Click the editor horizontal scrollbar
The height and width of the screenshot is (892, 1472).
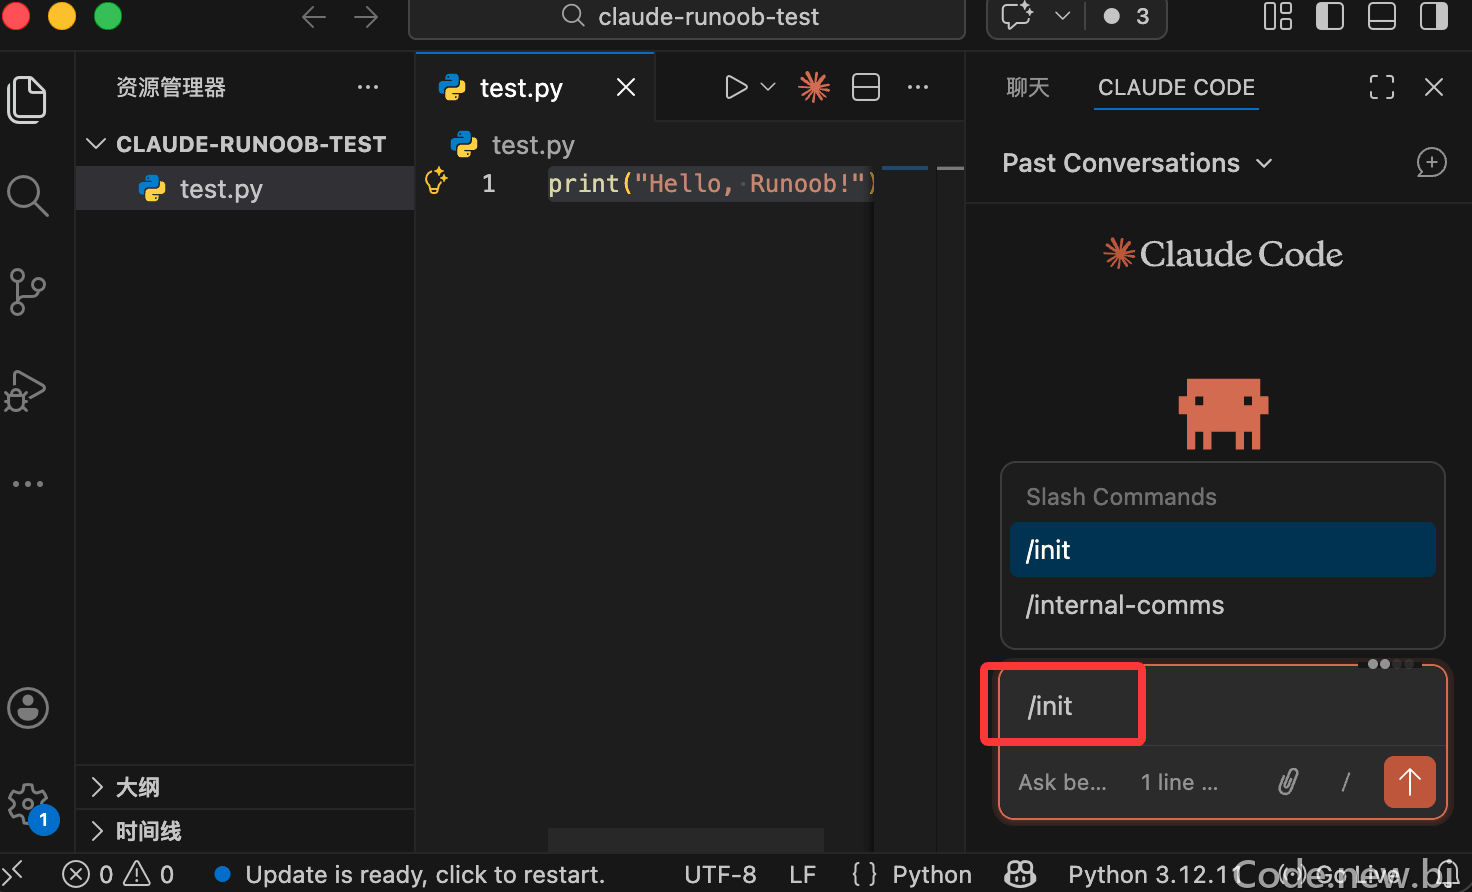(x=685, y=840)
